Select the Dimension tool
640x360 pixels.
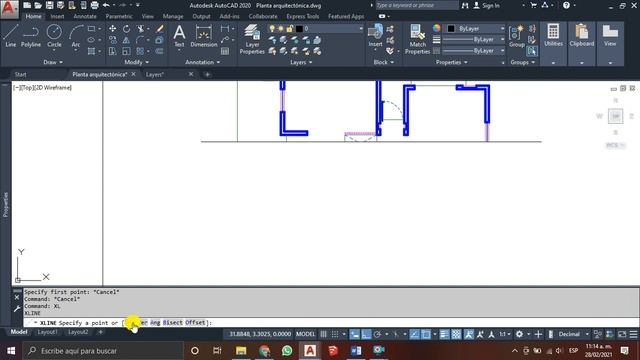tap(203, 36)
